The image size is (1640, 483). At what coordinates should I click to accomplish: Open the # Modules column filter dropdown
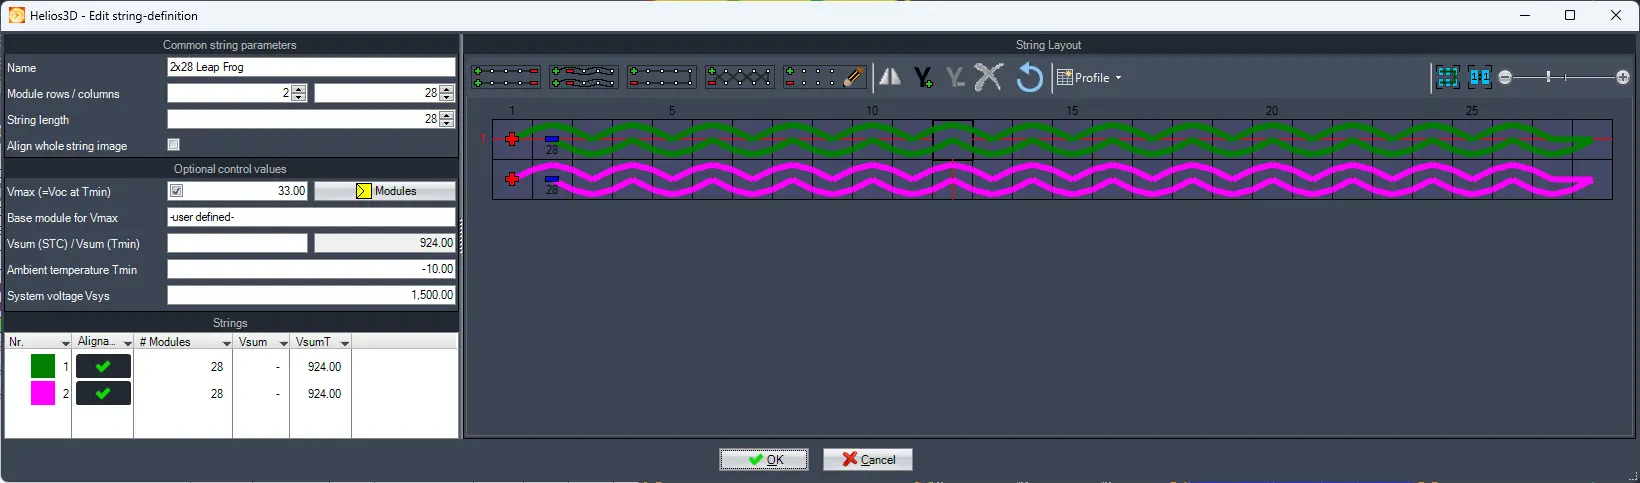(x=225, y=343)
